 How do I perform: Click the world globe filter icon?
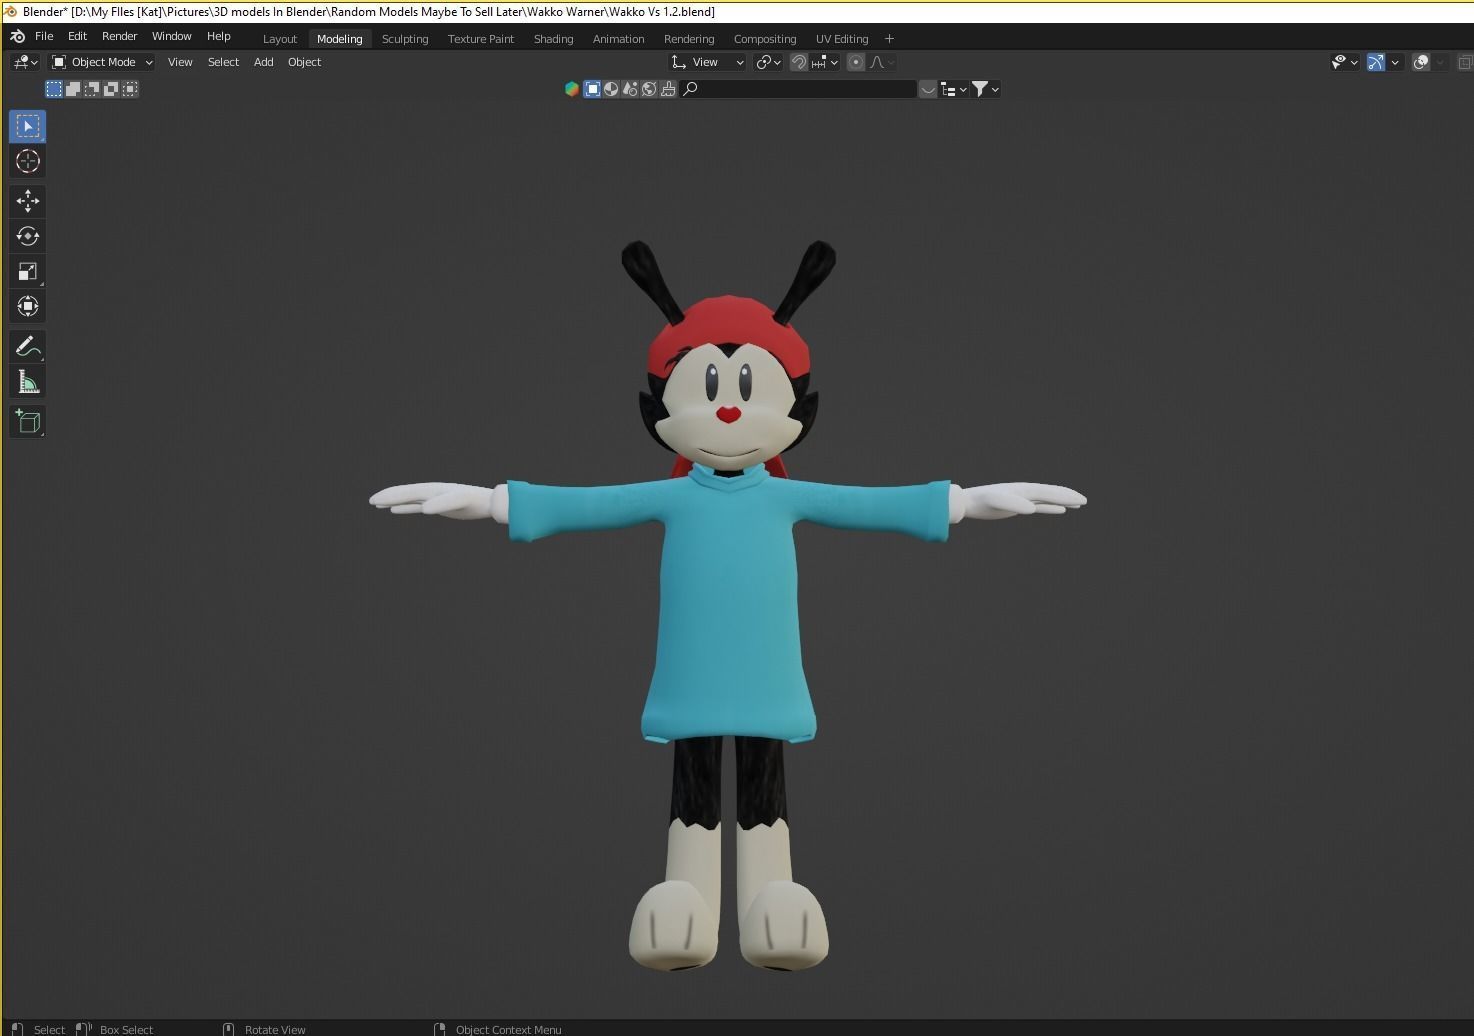click(x=649, y=89)
